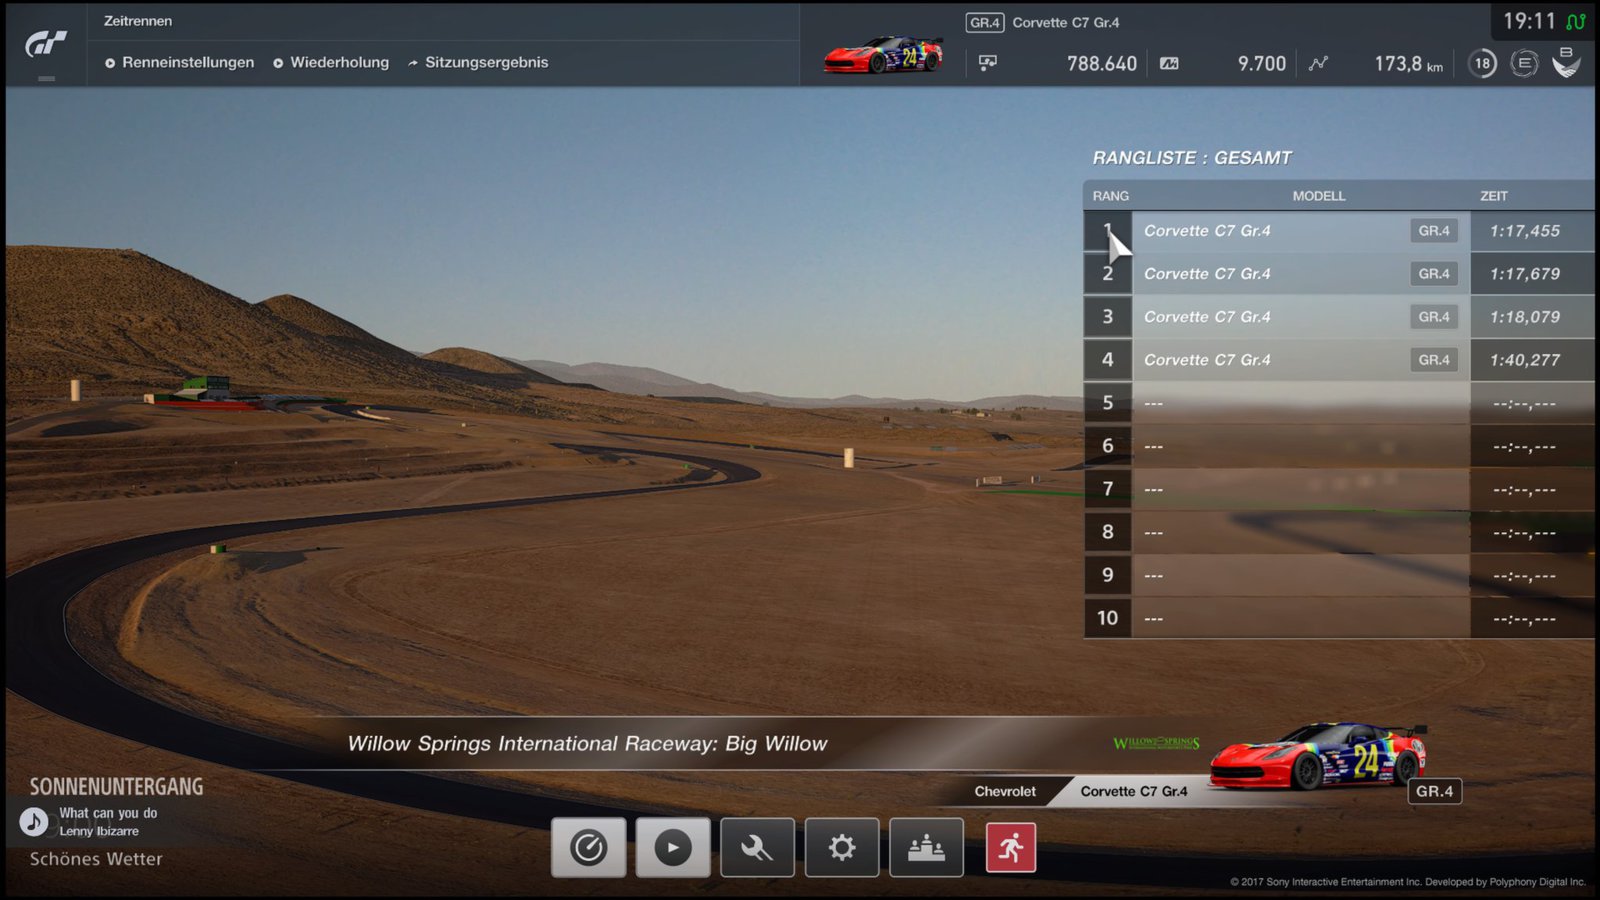This screenshot has height=900, width=1600.
Task: Click the 173,8 km distance value
Action: click(1409, 63)
